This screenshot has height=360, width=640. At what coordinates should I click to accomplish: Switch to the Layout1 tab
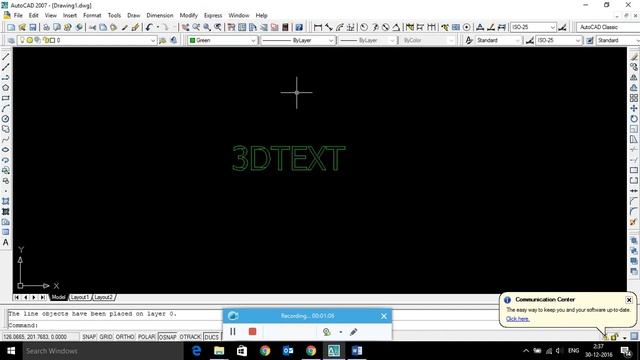[x=80, y=297]
